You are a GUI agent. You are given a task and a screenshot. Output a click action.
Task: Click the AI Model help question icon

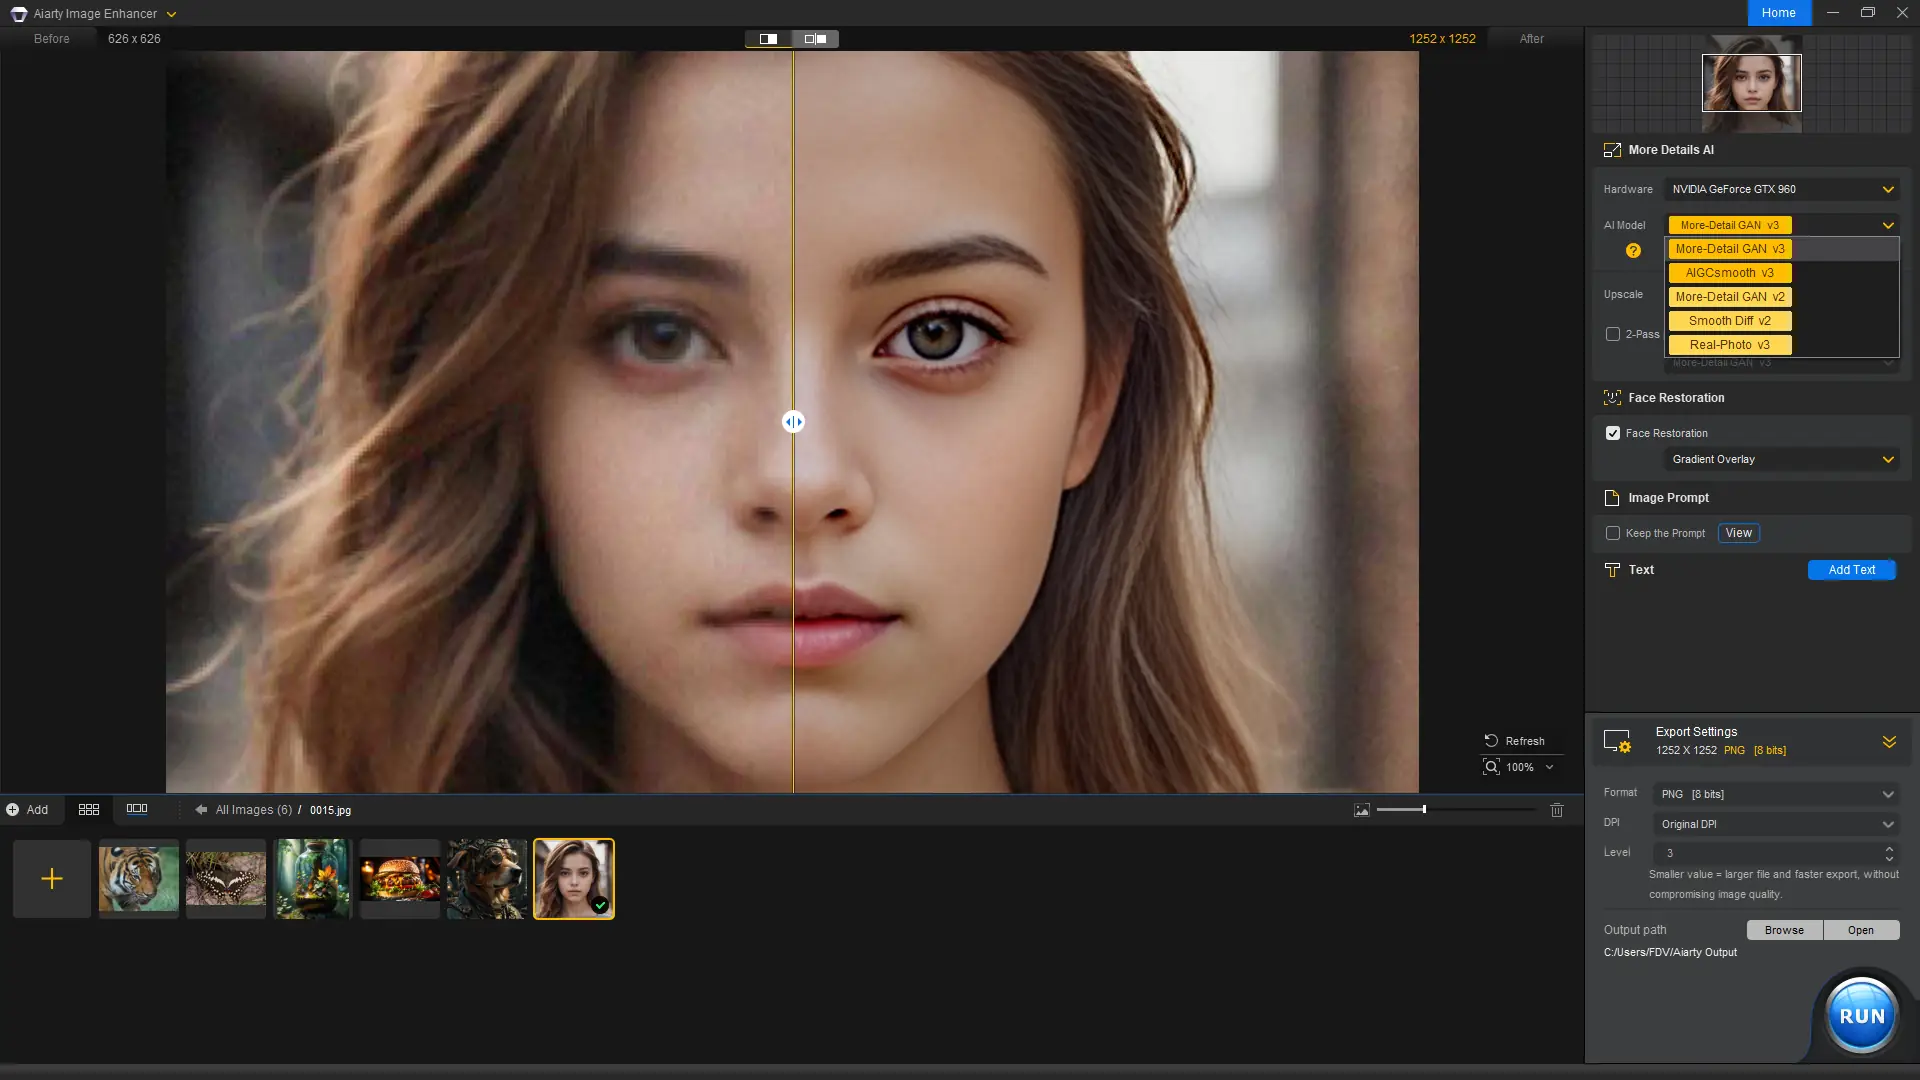tap(1633, 251)
